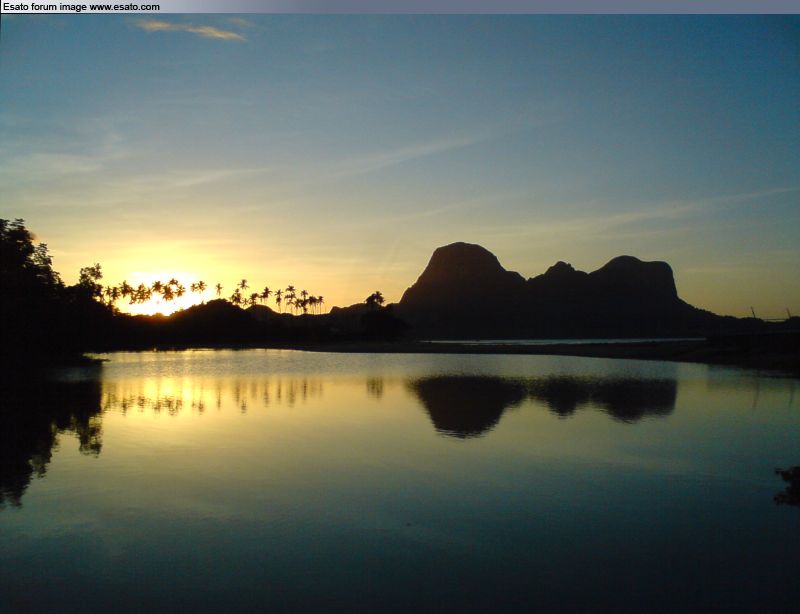
Task: Click the setting sun behind the palms
Action: (x=158, y=295)
